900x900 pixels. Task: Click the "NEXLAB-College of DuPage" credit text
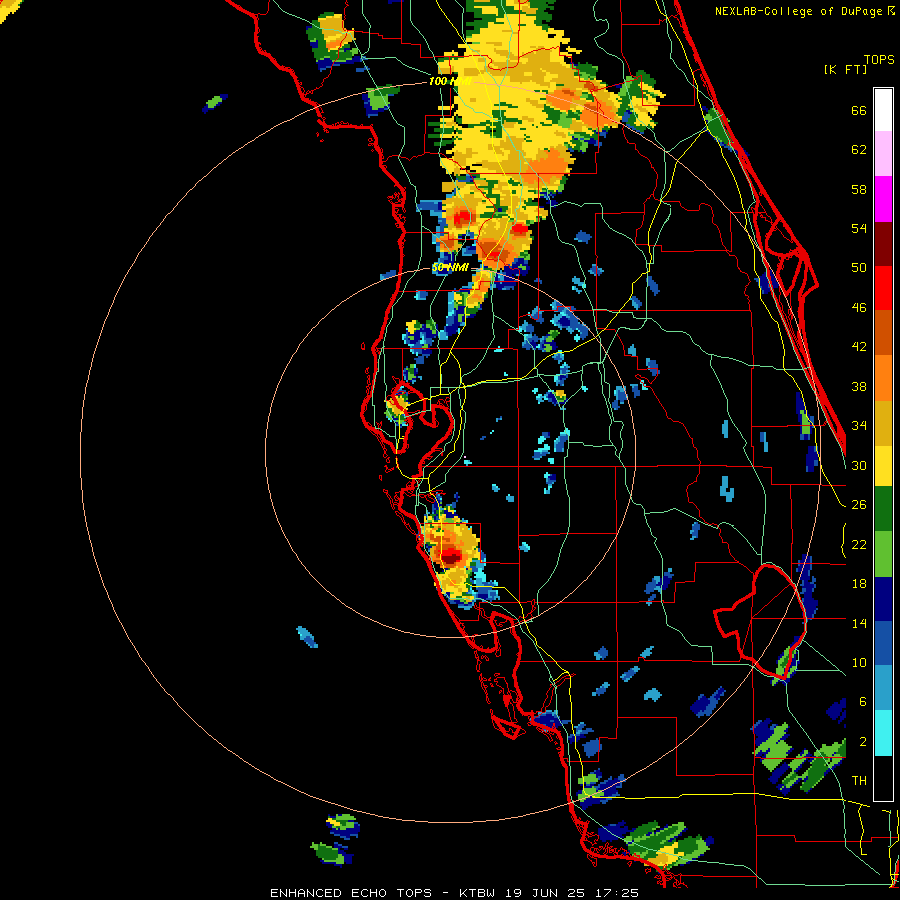798,11
